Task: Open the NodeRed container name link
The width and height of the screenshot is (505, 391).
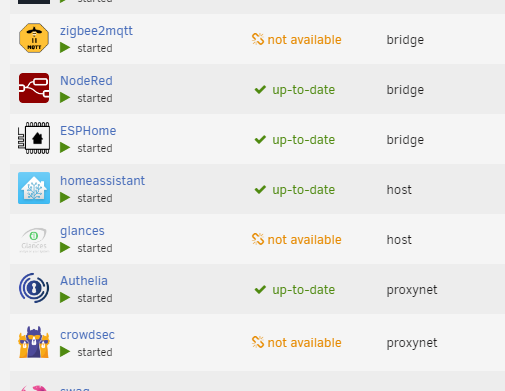Action: pyautogui.click(x=86, y=81)
